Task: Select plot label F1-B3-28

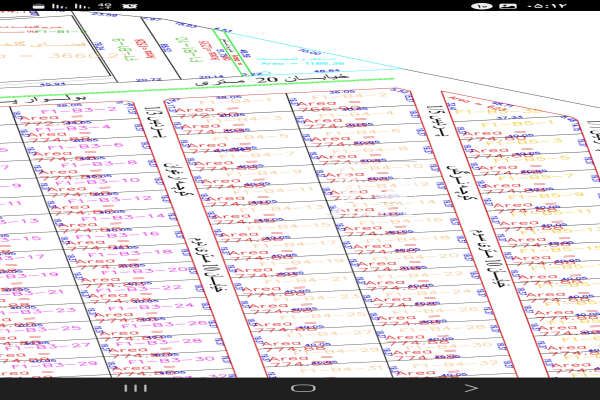Action: tap(158, 343)
